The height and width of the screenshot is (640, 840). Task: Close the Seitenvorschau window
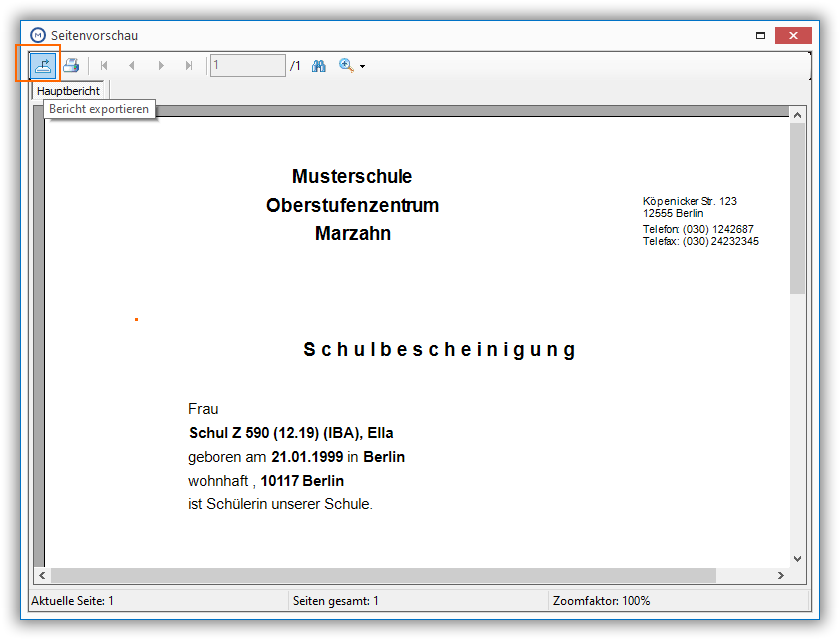coord(793,35)
